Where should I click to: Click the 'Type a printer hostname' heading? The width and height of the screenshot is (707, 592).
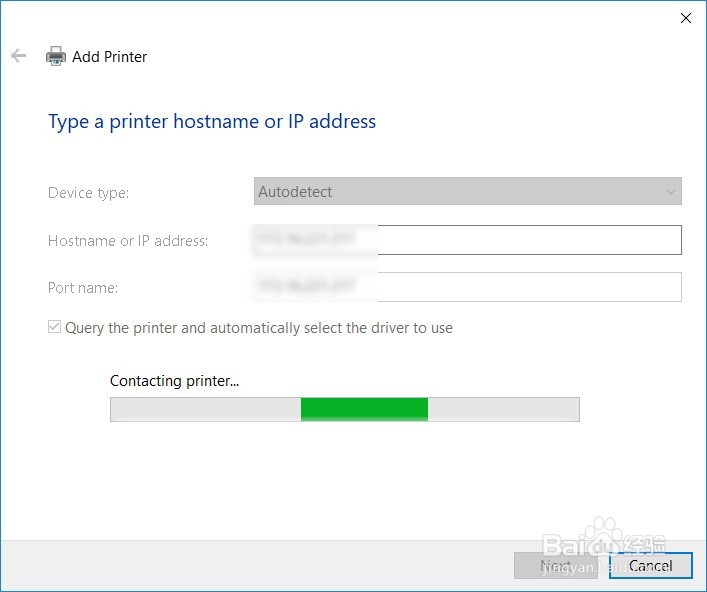point(212,122)
